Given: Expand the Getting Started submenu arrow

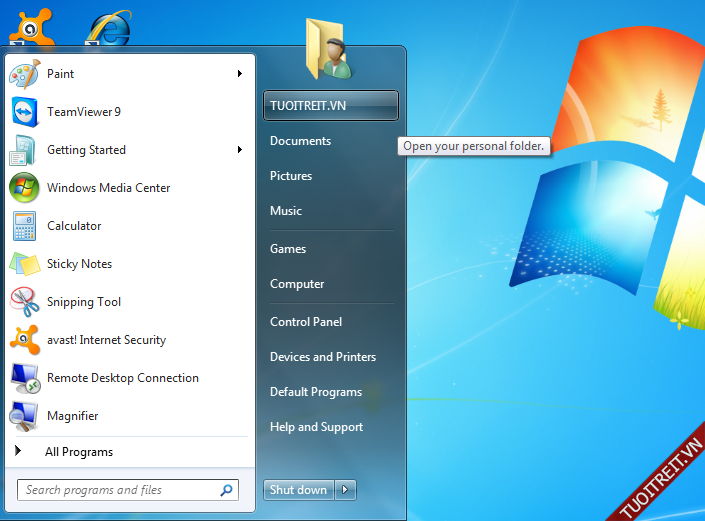Looking at the screenshot, I should point(240,150).
